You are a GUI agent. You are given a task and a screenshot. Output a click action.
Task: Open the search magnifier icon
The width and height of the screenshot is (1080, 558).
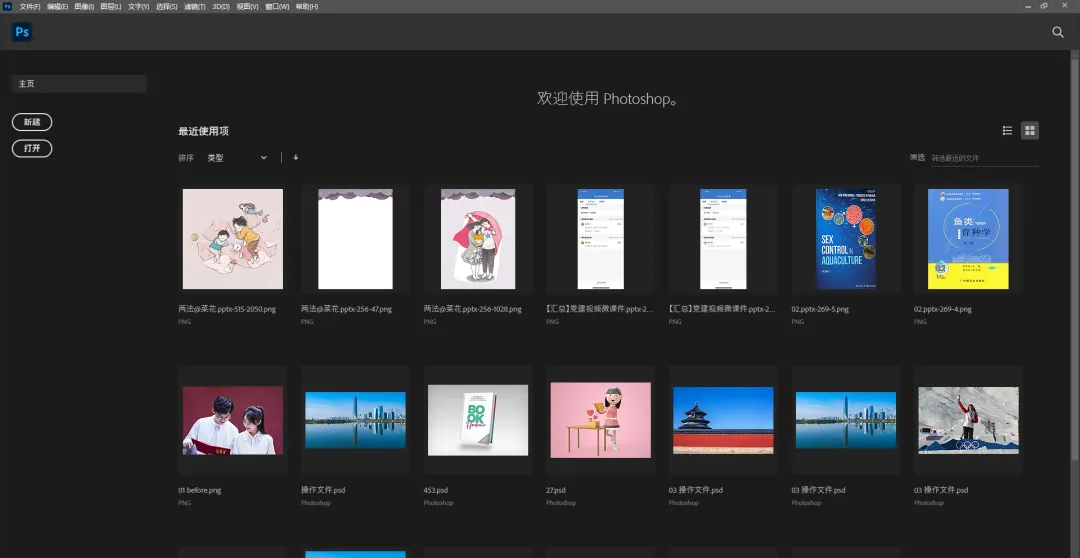1058,32
